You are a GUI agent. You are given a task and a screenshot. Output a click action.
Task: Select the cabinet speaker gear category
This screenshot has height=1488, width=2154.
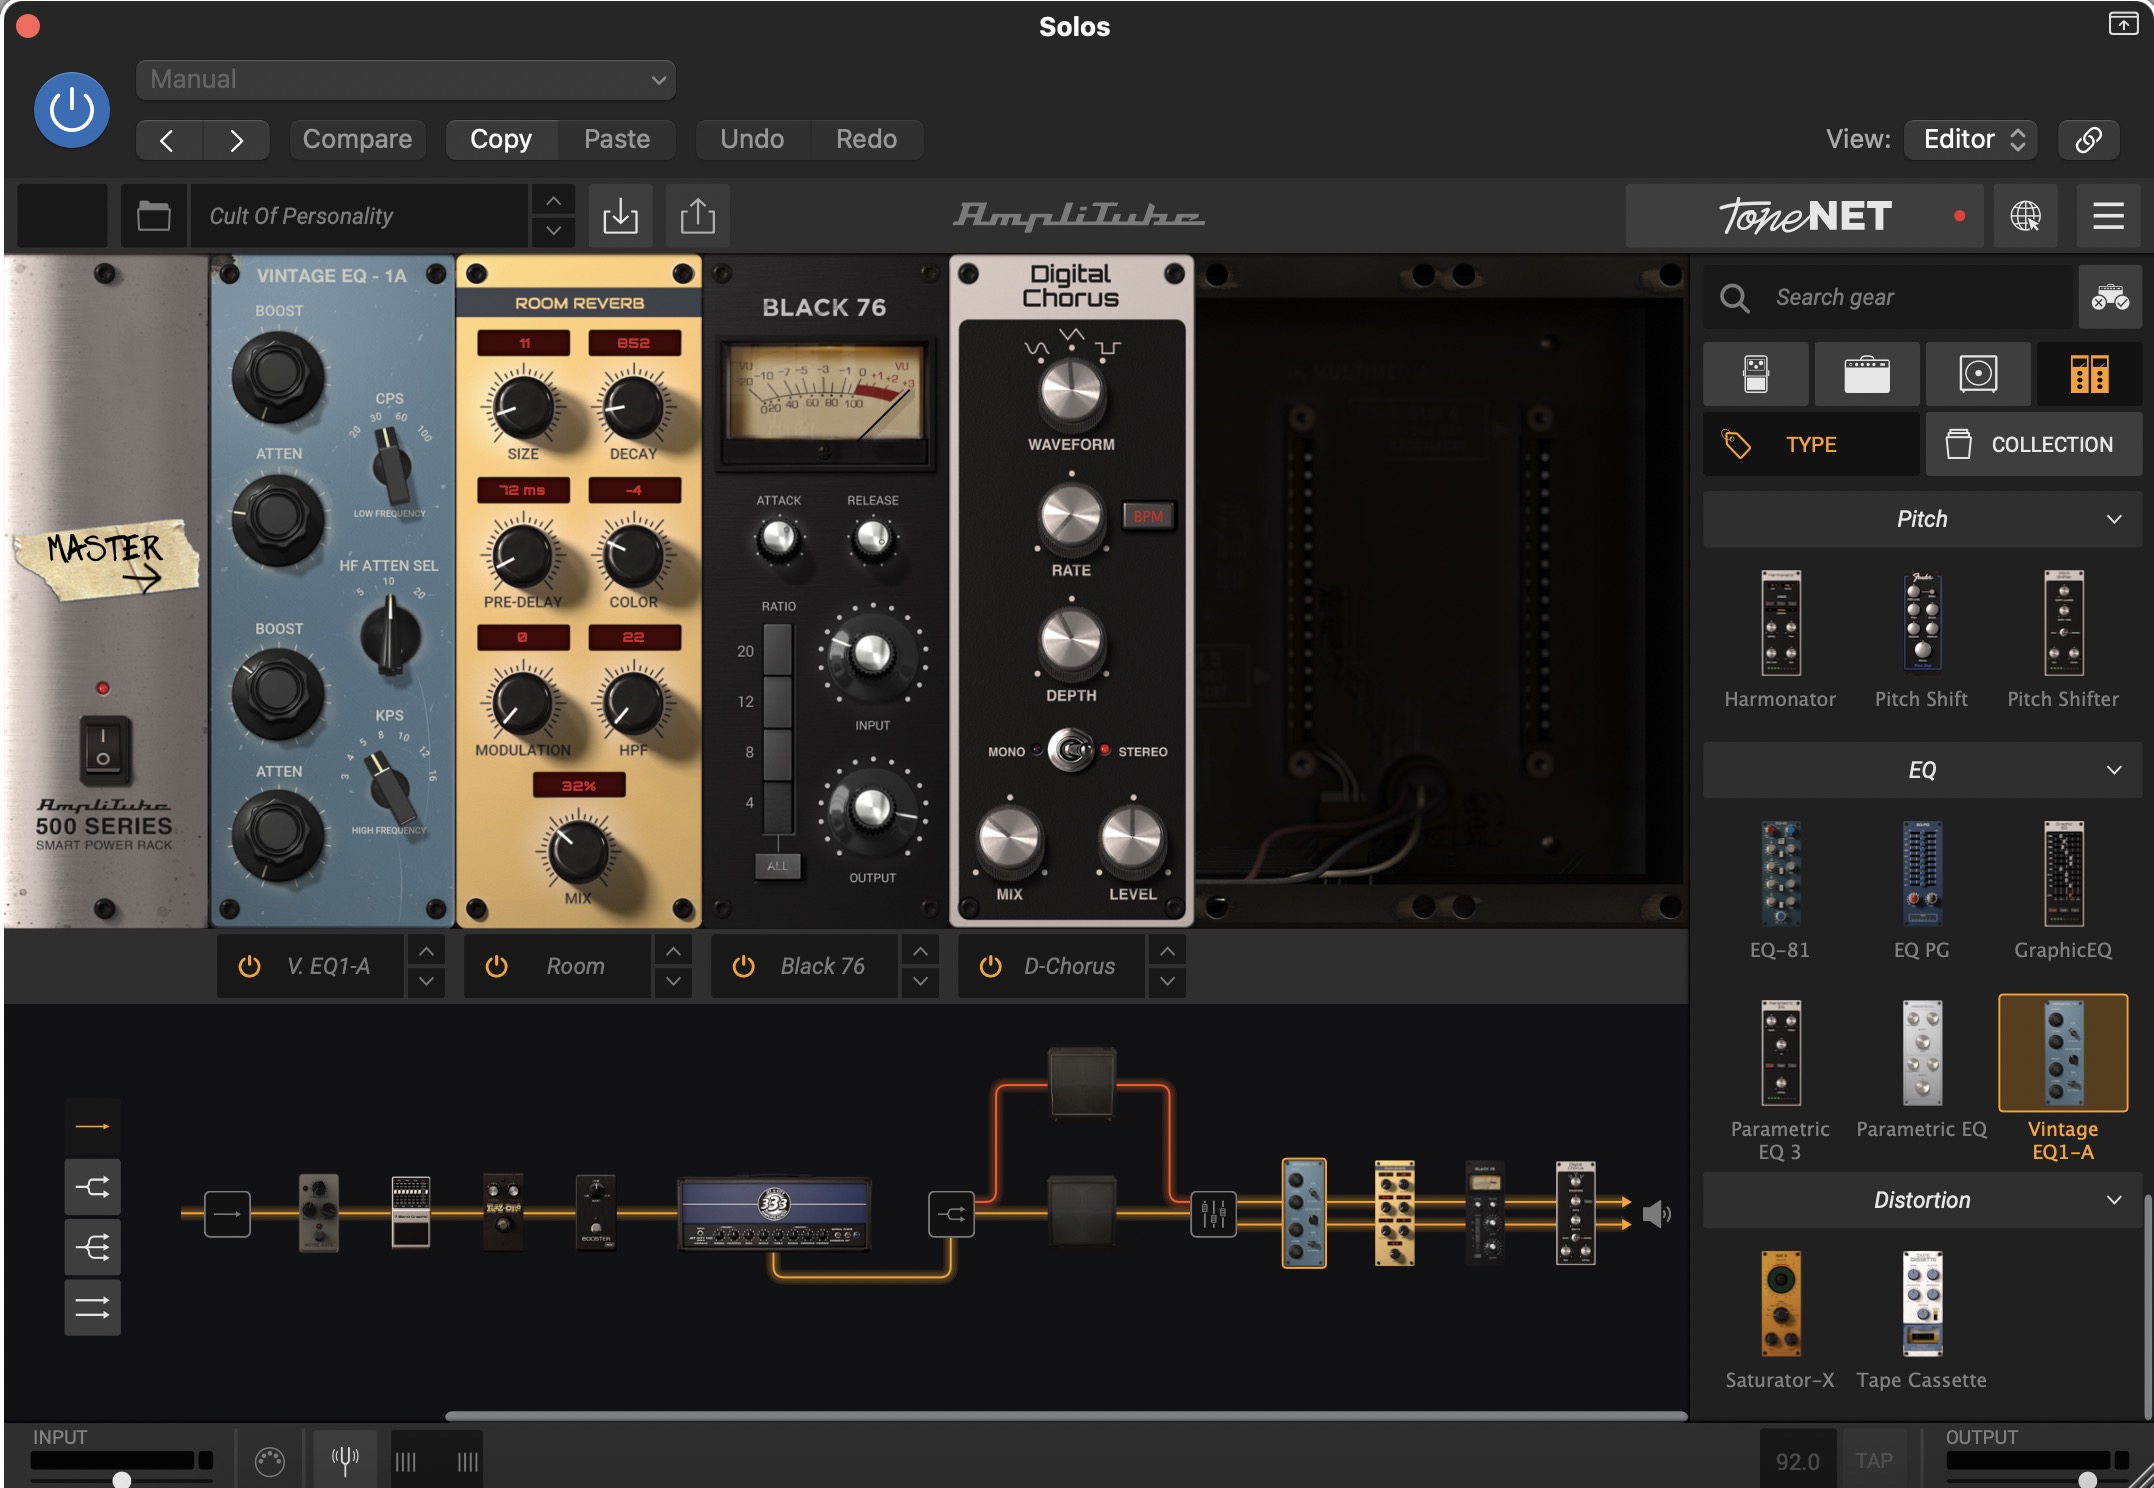[1978, 374]
